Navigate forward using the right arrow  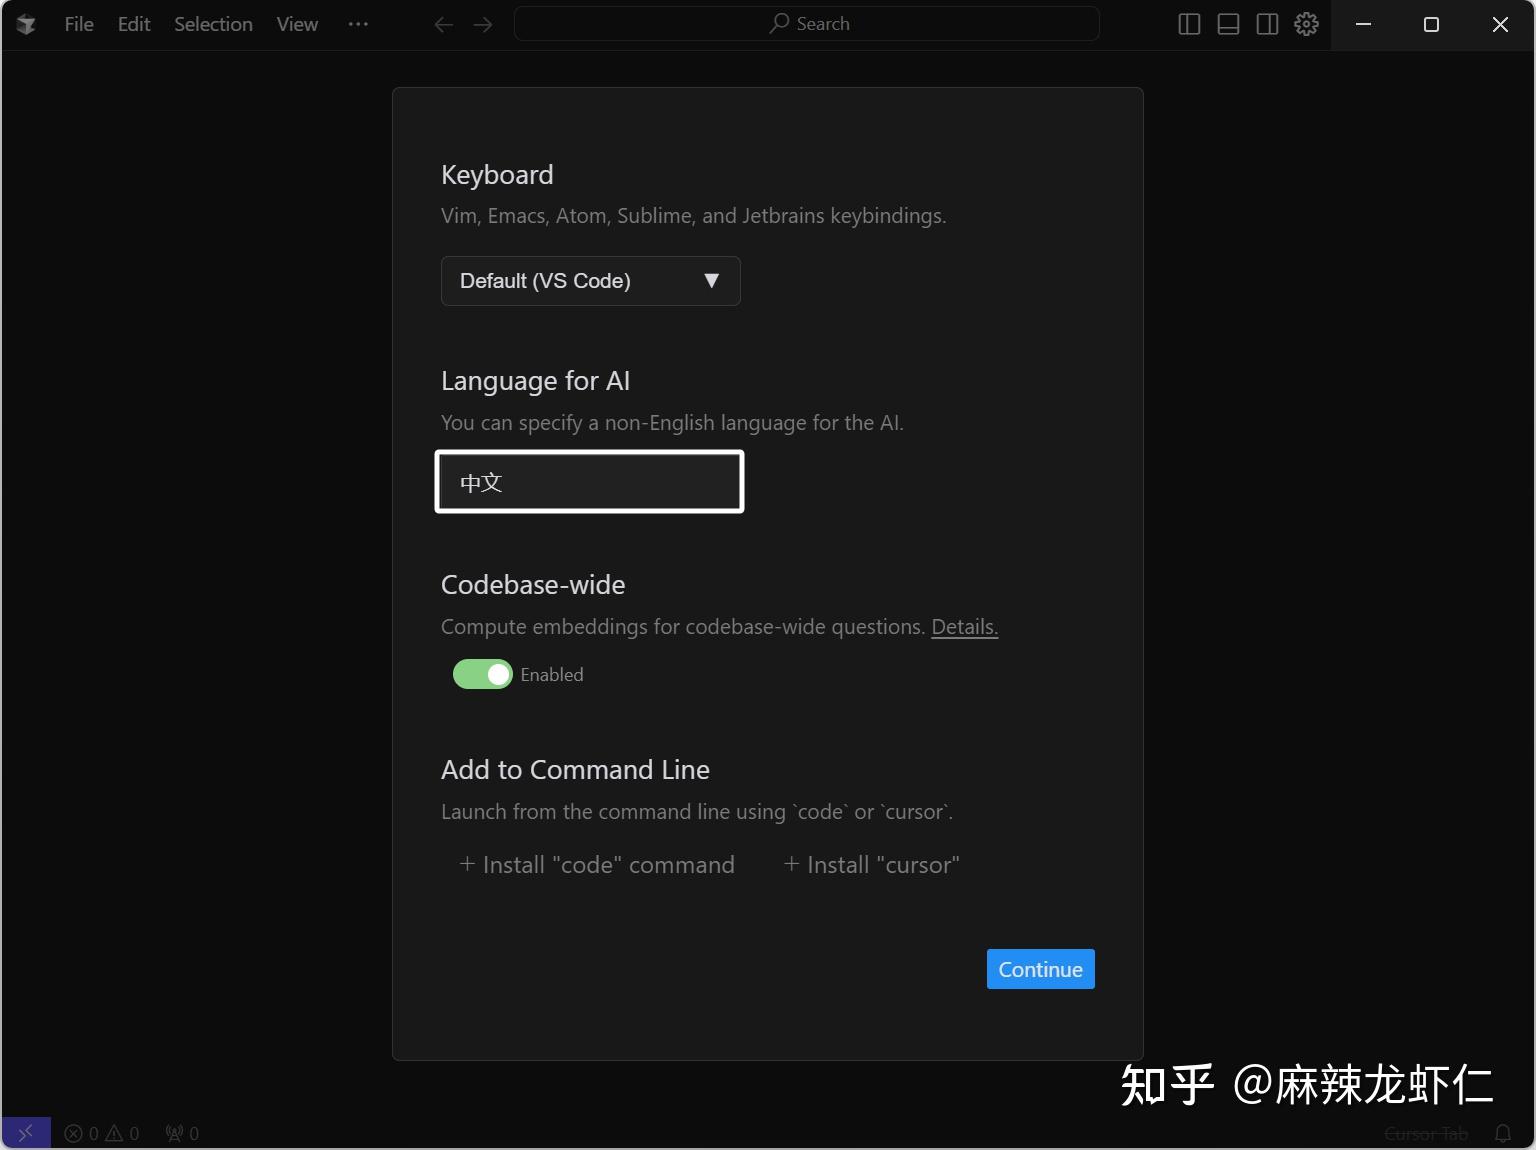click(483, 24)
